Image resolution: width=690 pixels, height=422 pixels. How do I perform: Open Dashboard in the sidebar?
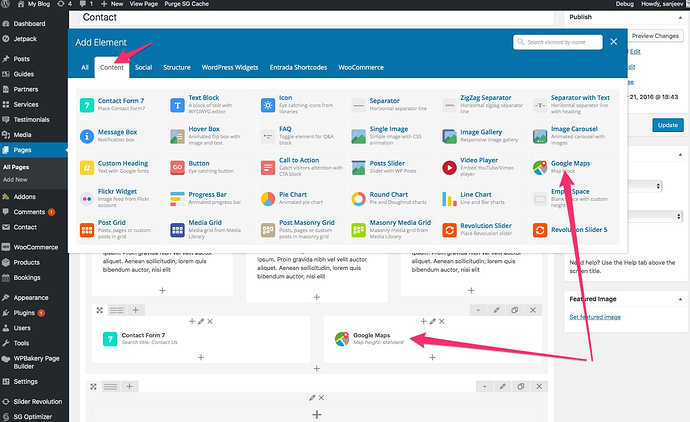coord(29,23)
